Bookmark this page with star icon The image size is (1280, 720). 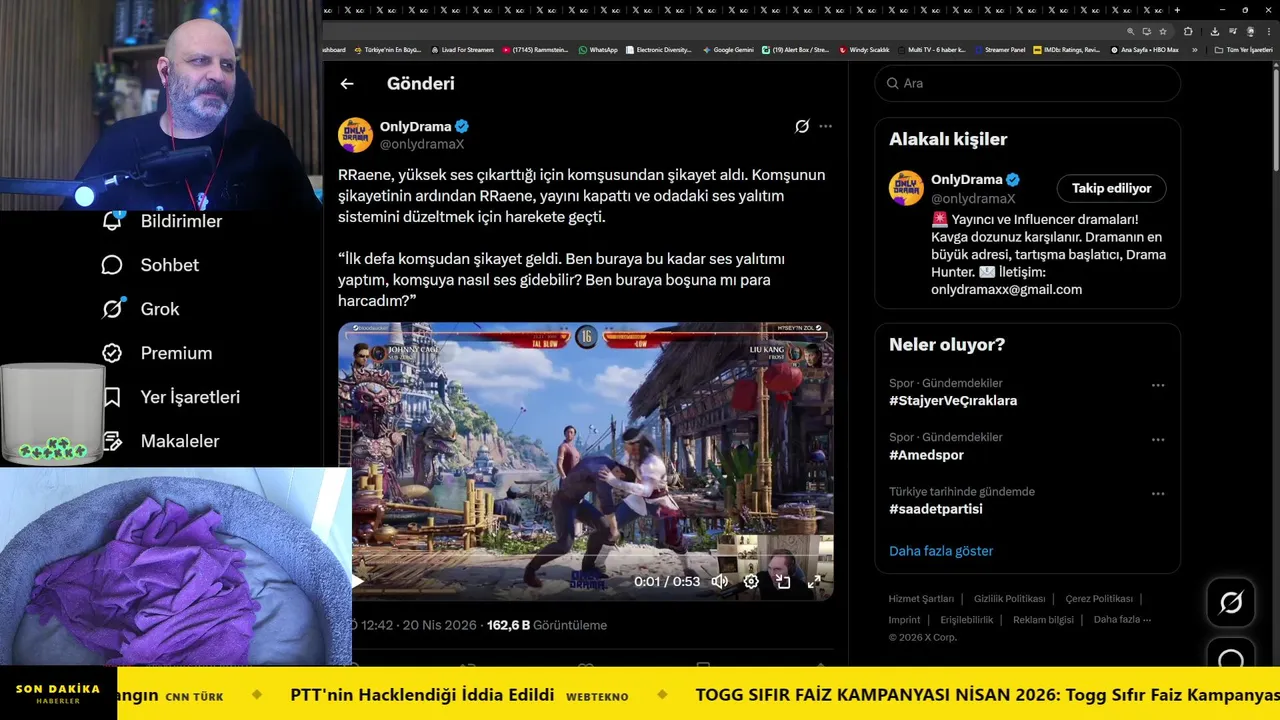coord(1163,31)
